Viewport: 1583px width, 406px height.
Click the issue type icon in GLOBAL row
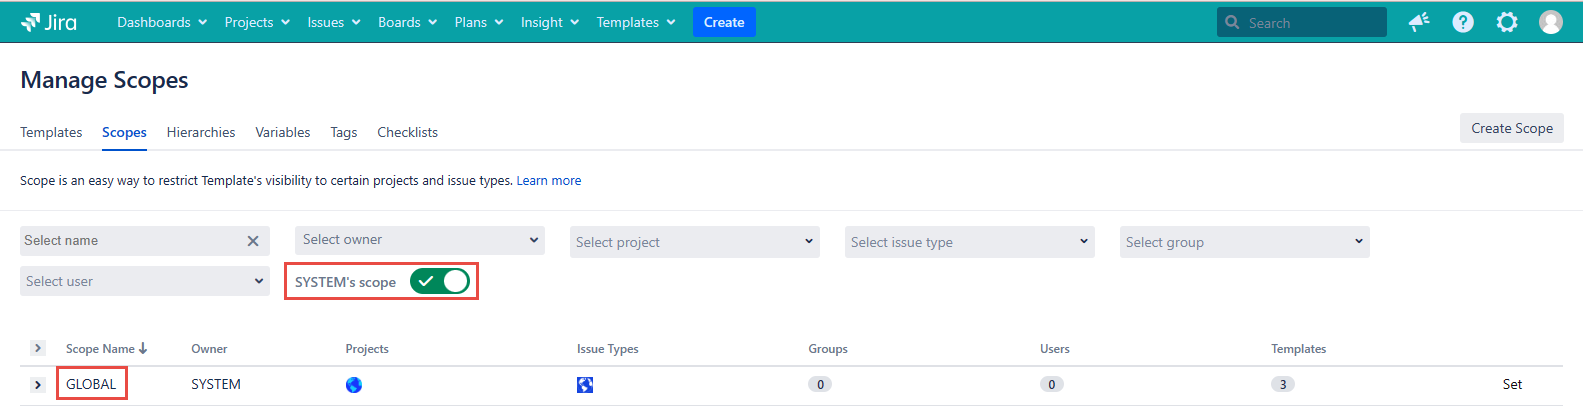point(585,385)
